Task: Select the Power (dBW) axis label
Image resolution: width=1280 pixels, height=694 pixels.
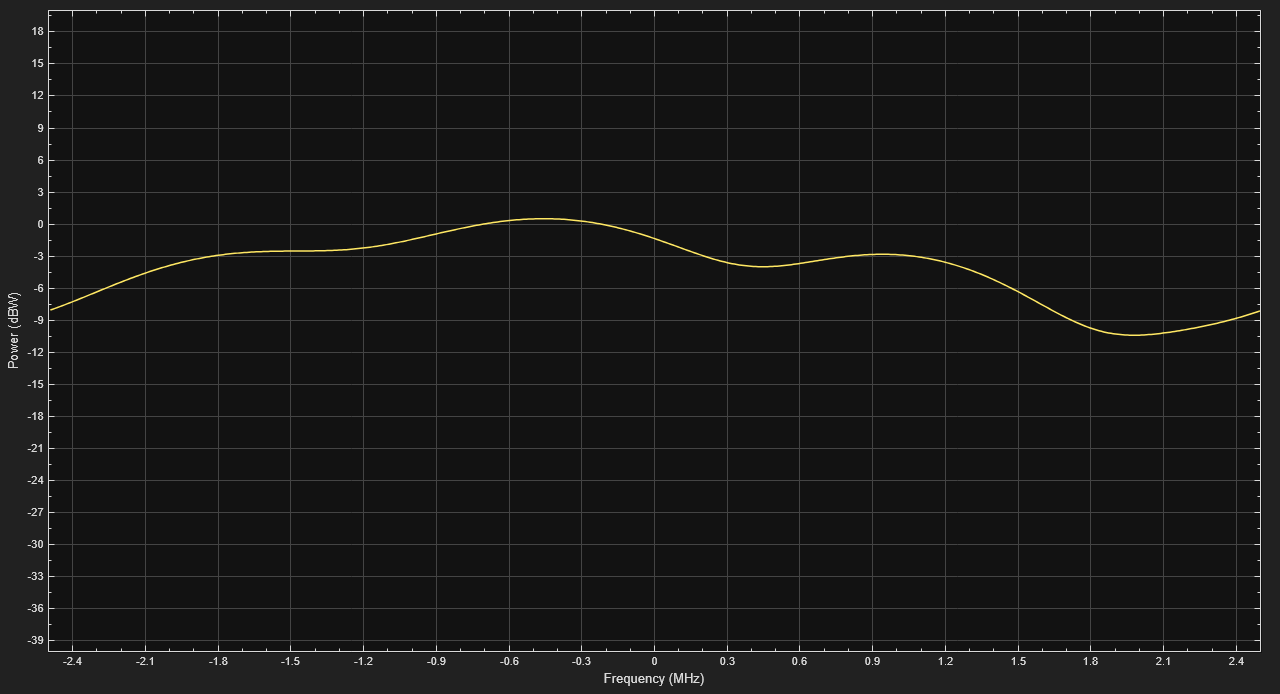Action: [14, 330]
